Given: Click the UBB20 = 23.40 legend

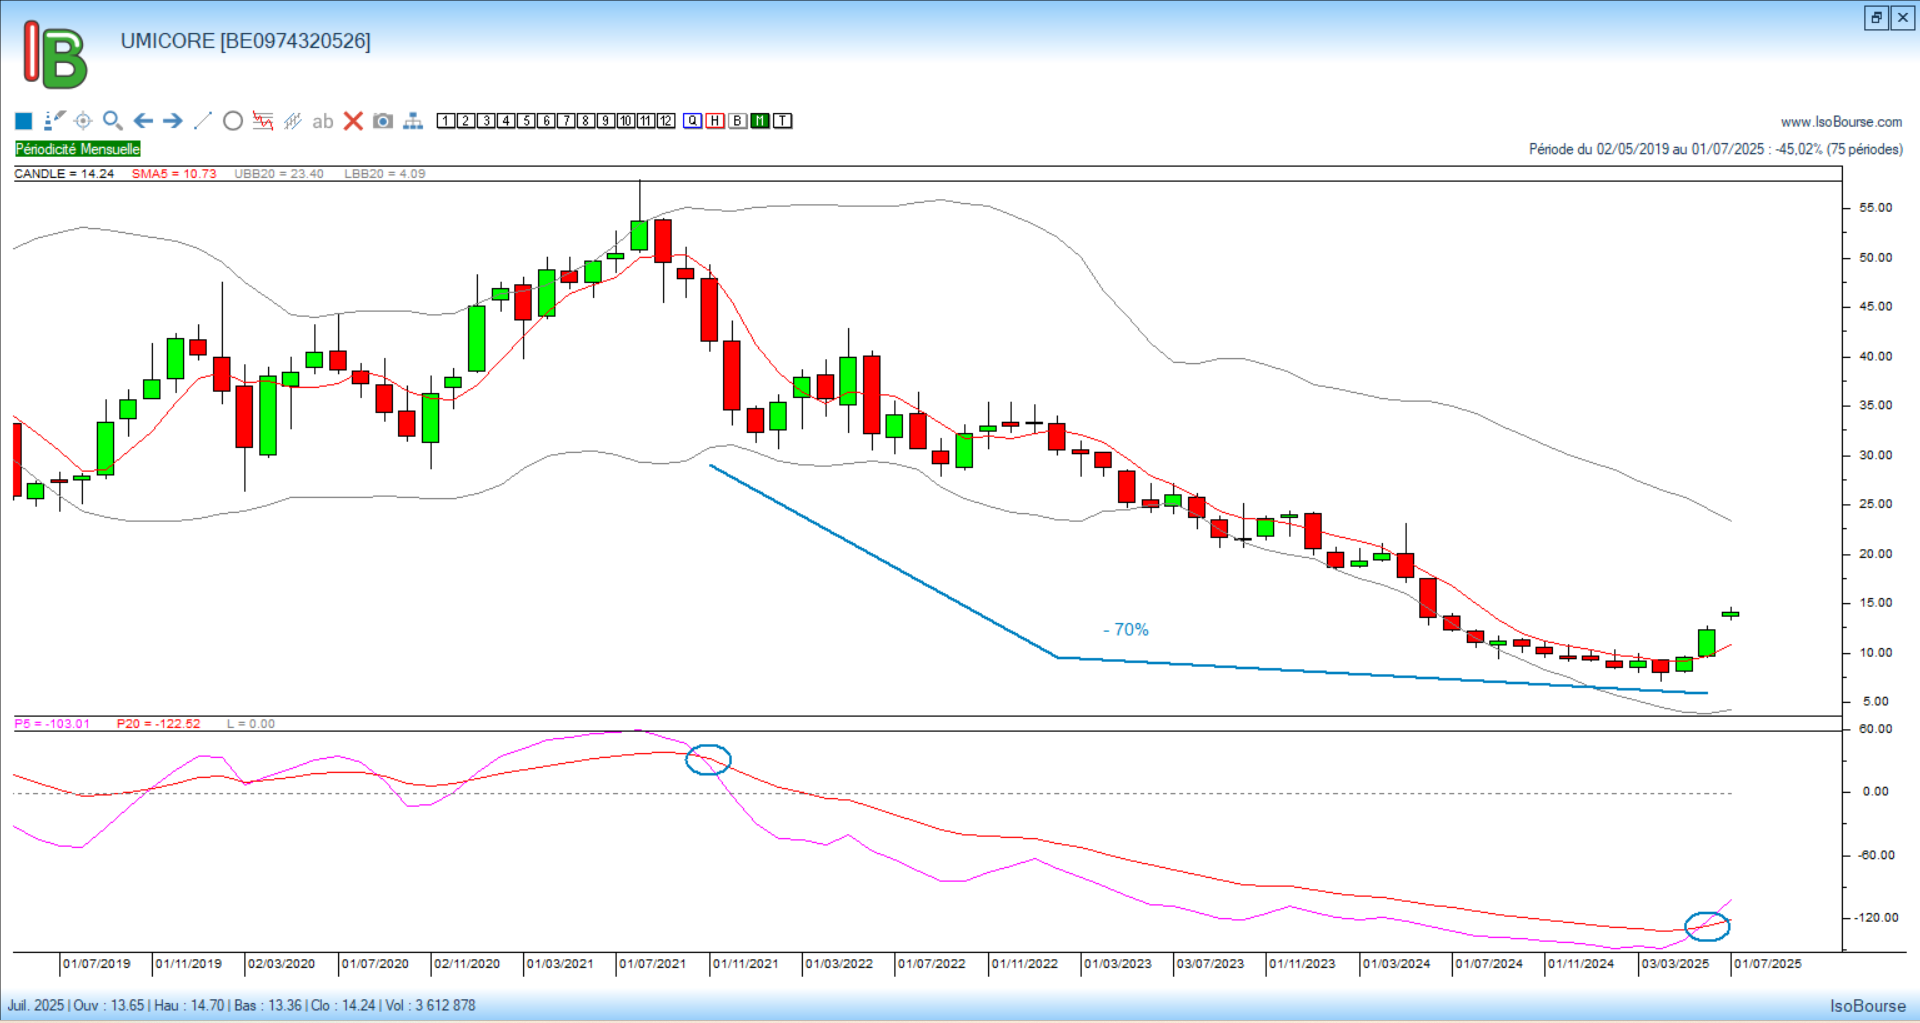Looking at the screenshot, I should (279, 174).
